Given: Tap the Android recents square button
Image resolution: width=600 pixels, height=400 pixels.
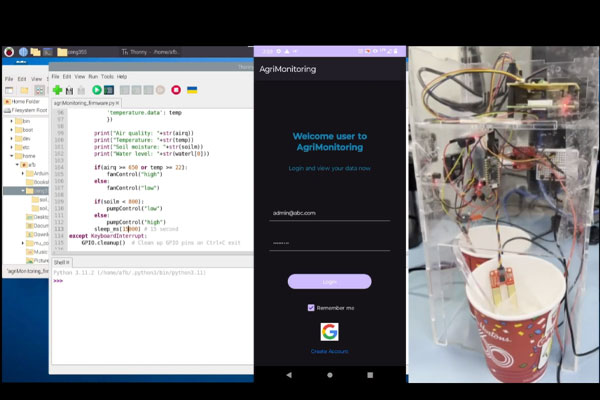Looking at the screenshot, I should coord(370,375).
